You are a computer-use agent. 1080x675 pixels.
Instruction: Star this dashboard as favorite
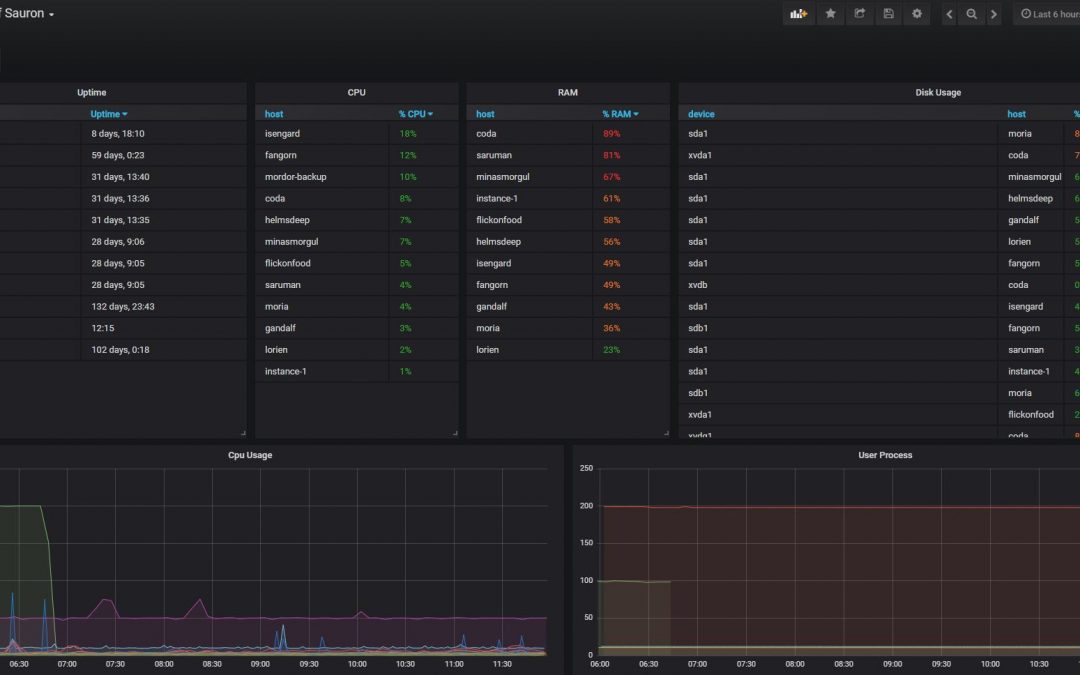(x=831, y=14)
